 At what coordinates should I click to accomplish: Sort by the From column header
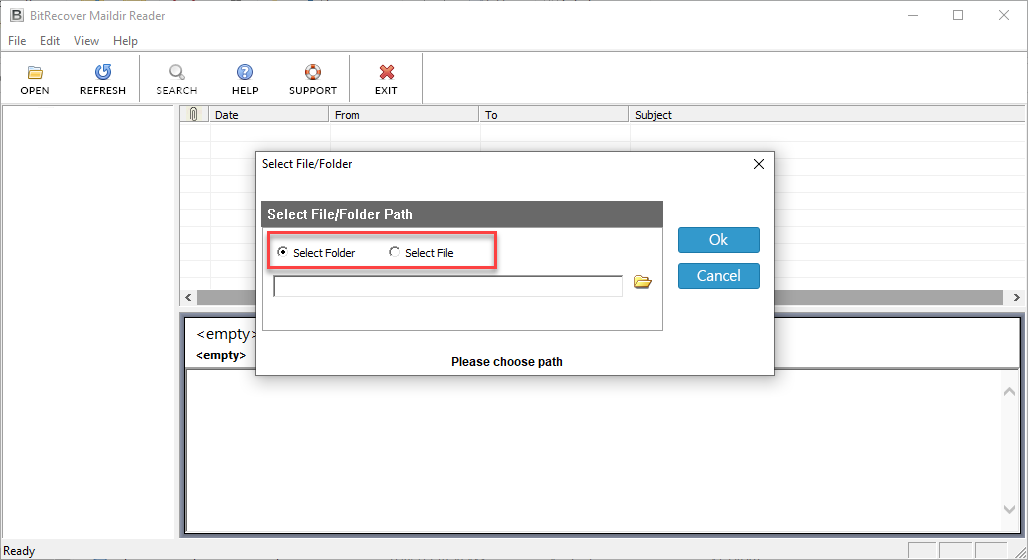405,115
